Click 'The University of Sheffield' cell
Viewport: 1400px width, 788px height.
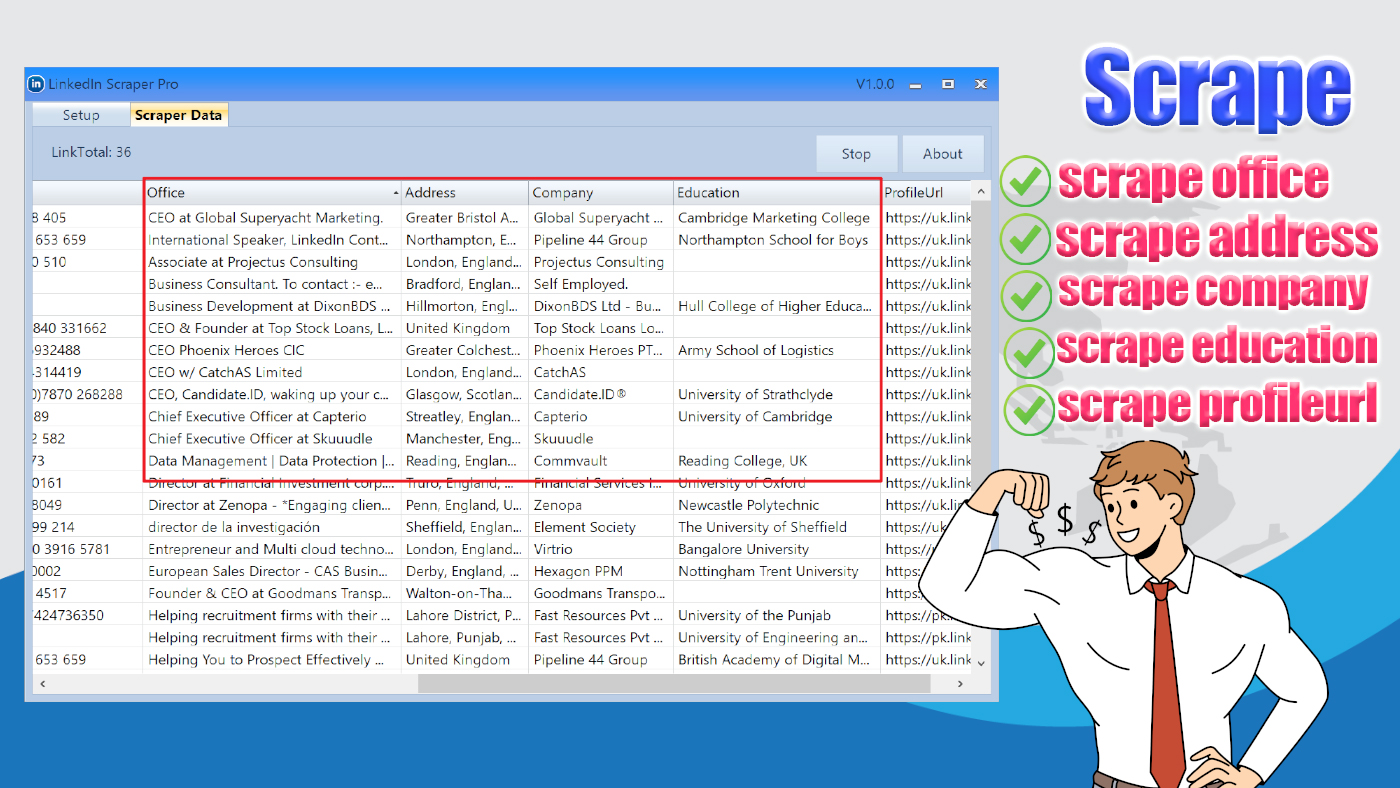click(777, 527)
